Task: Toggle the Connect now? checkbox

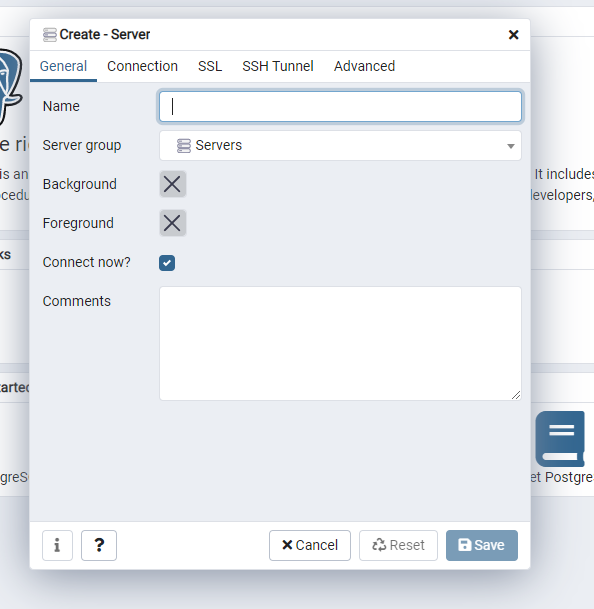Action: pyautogui.click(x=167, y=263)
